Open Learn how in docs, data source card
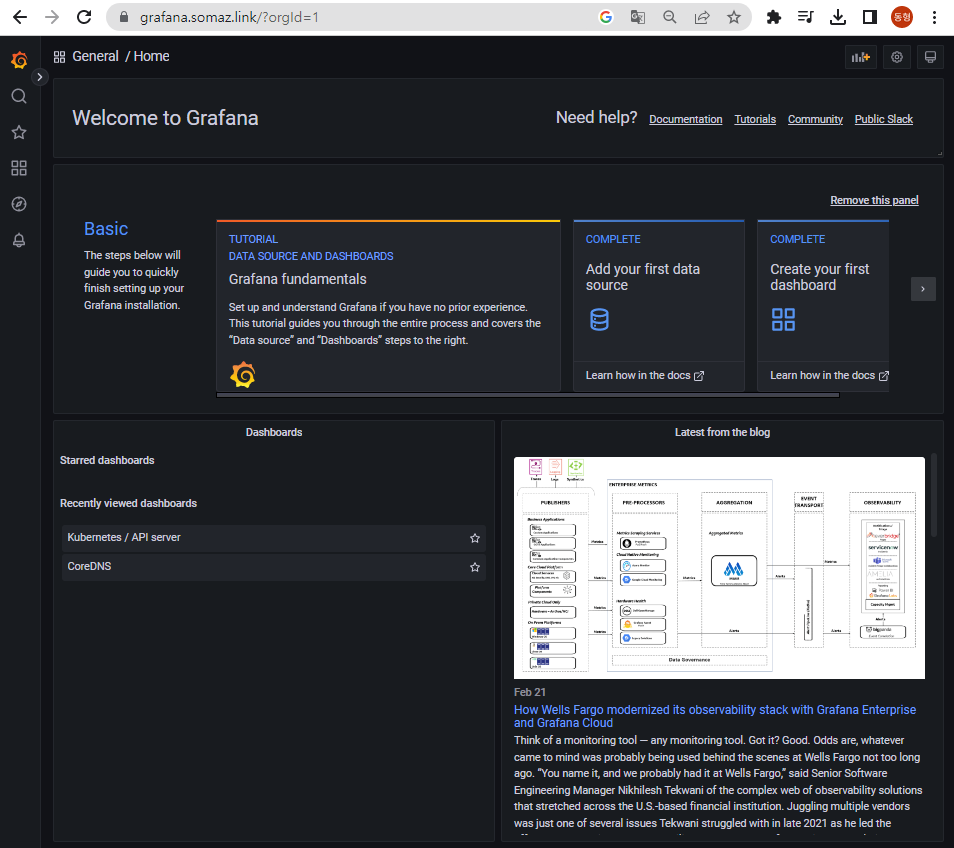The image size is (954, 848). pyautogui.click(x=644, y=375)
